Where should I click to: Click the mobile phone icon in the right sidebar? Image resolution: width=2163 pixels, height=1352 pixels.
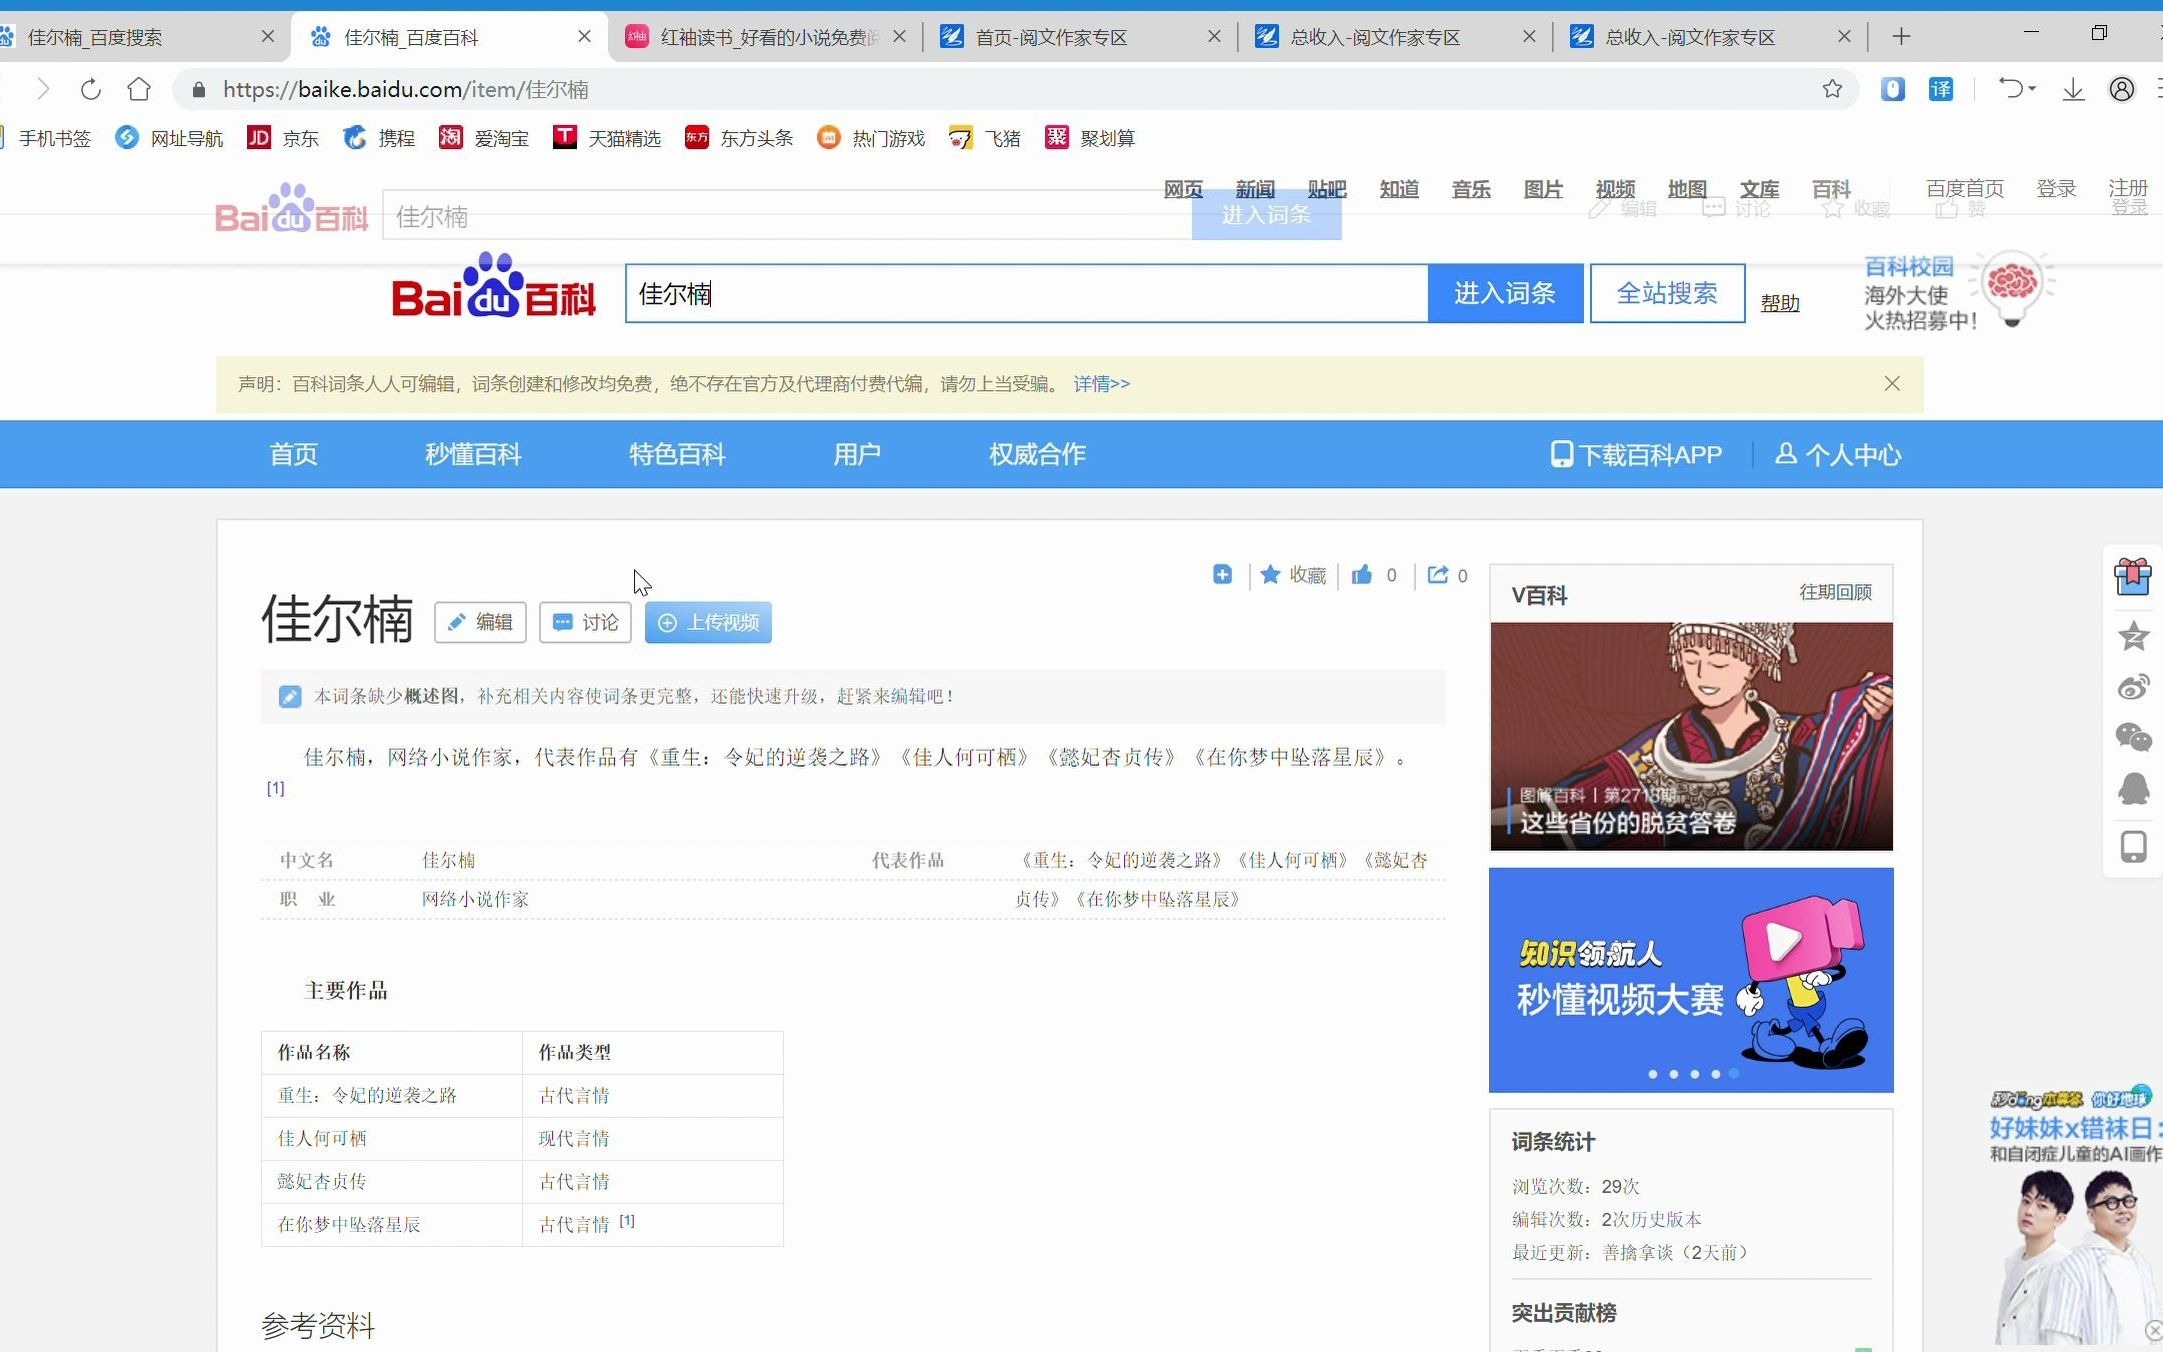tap(2133, 846)
